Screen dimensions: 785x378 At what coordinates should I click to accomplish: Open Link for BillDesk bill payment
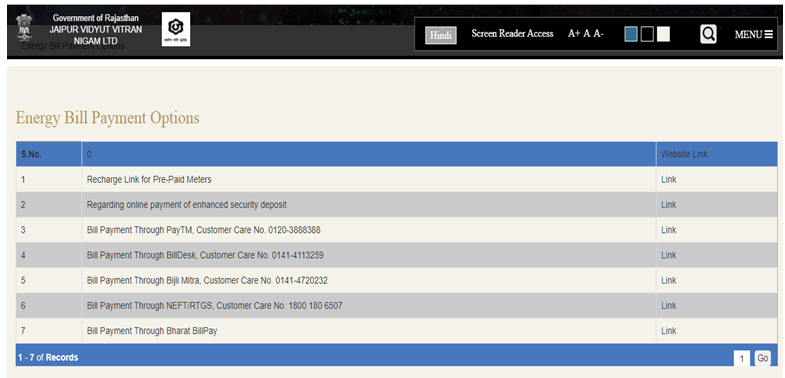[668, 255]
